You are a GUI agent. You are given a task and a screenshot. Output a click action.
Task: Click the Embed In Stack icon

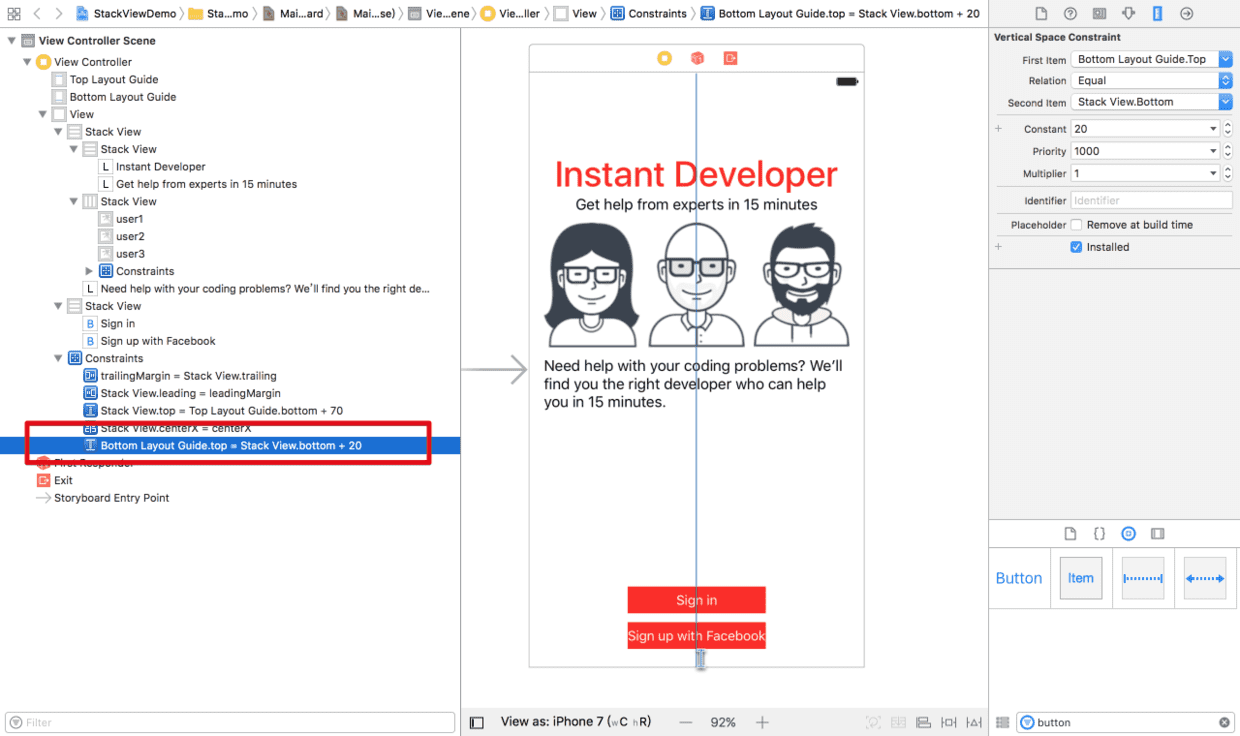tap(898, 722)
